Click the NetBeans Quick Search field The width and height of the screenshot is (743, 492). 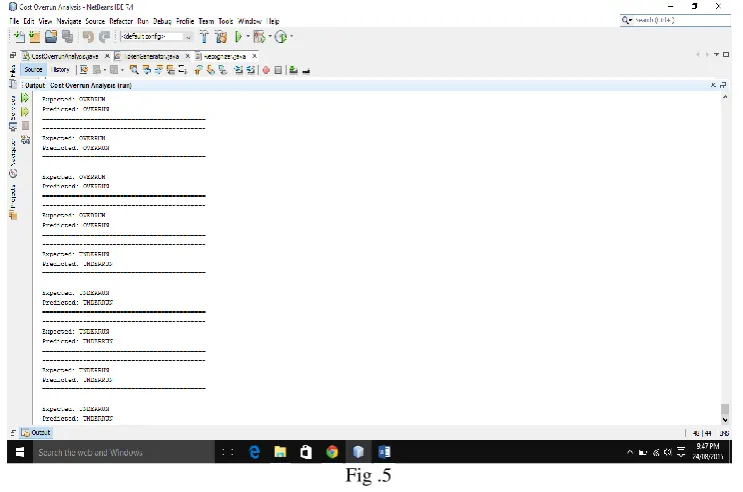675,20
